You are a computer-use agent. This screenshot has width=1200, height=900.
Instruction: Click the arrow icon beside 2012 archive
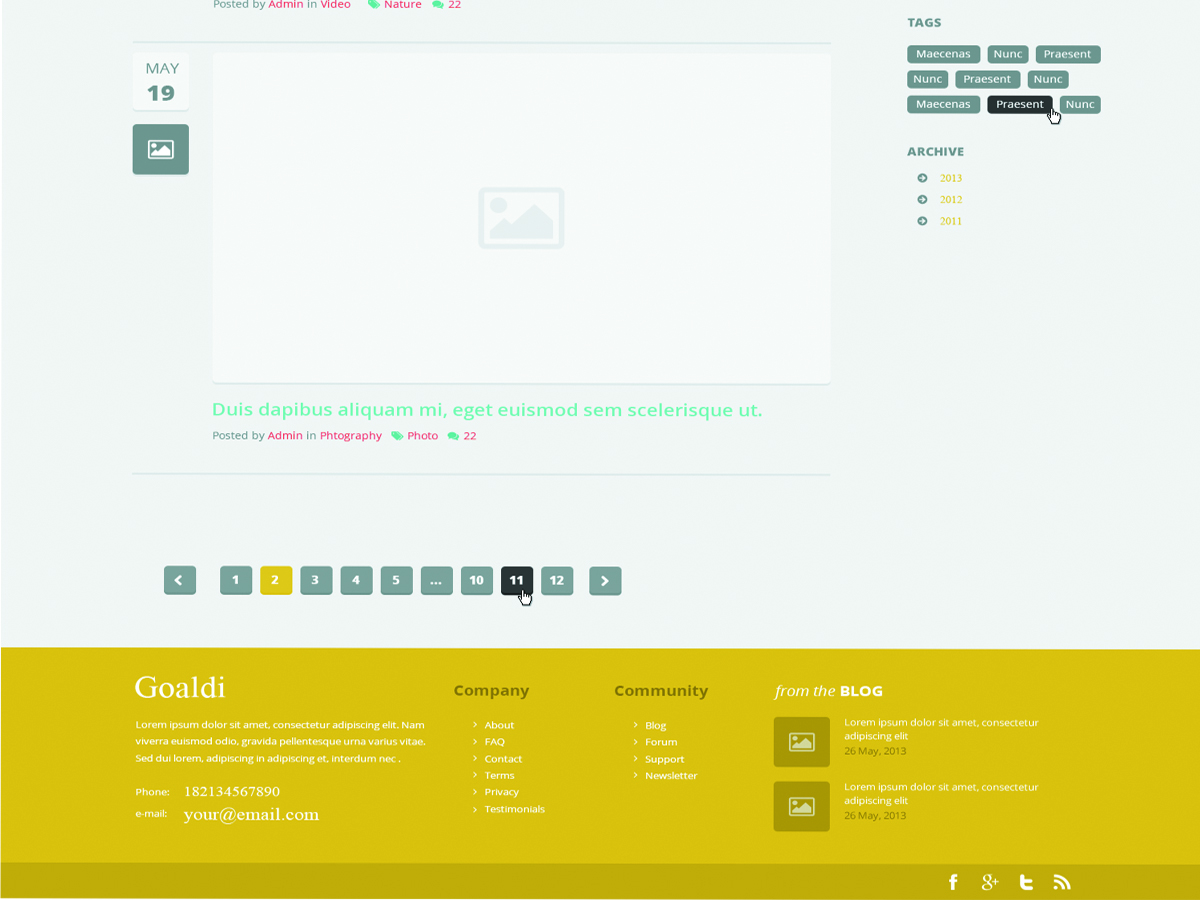921,199
